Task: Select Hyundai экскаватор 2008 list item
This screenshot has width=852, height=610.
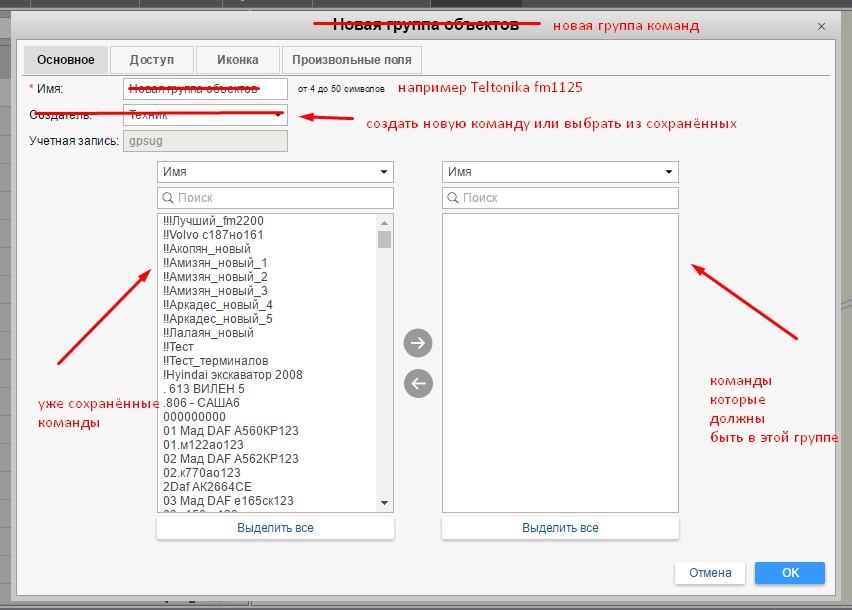Action: [232, 375]
